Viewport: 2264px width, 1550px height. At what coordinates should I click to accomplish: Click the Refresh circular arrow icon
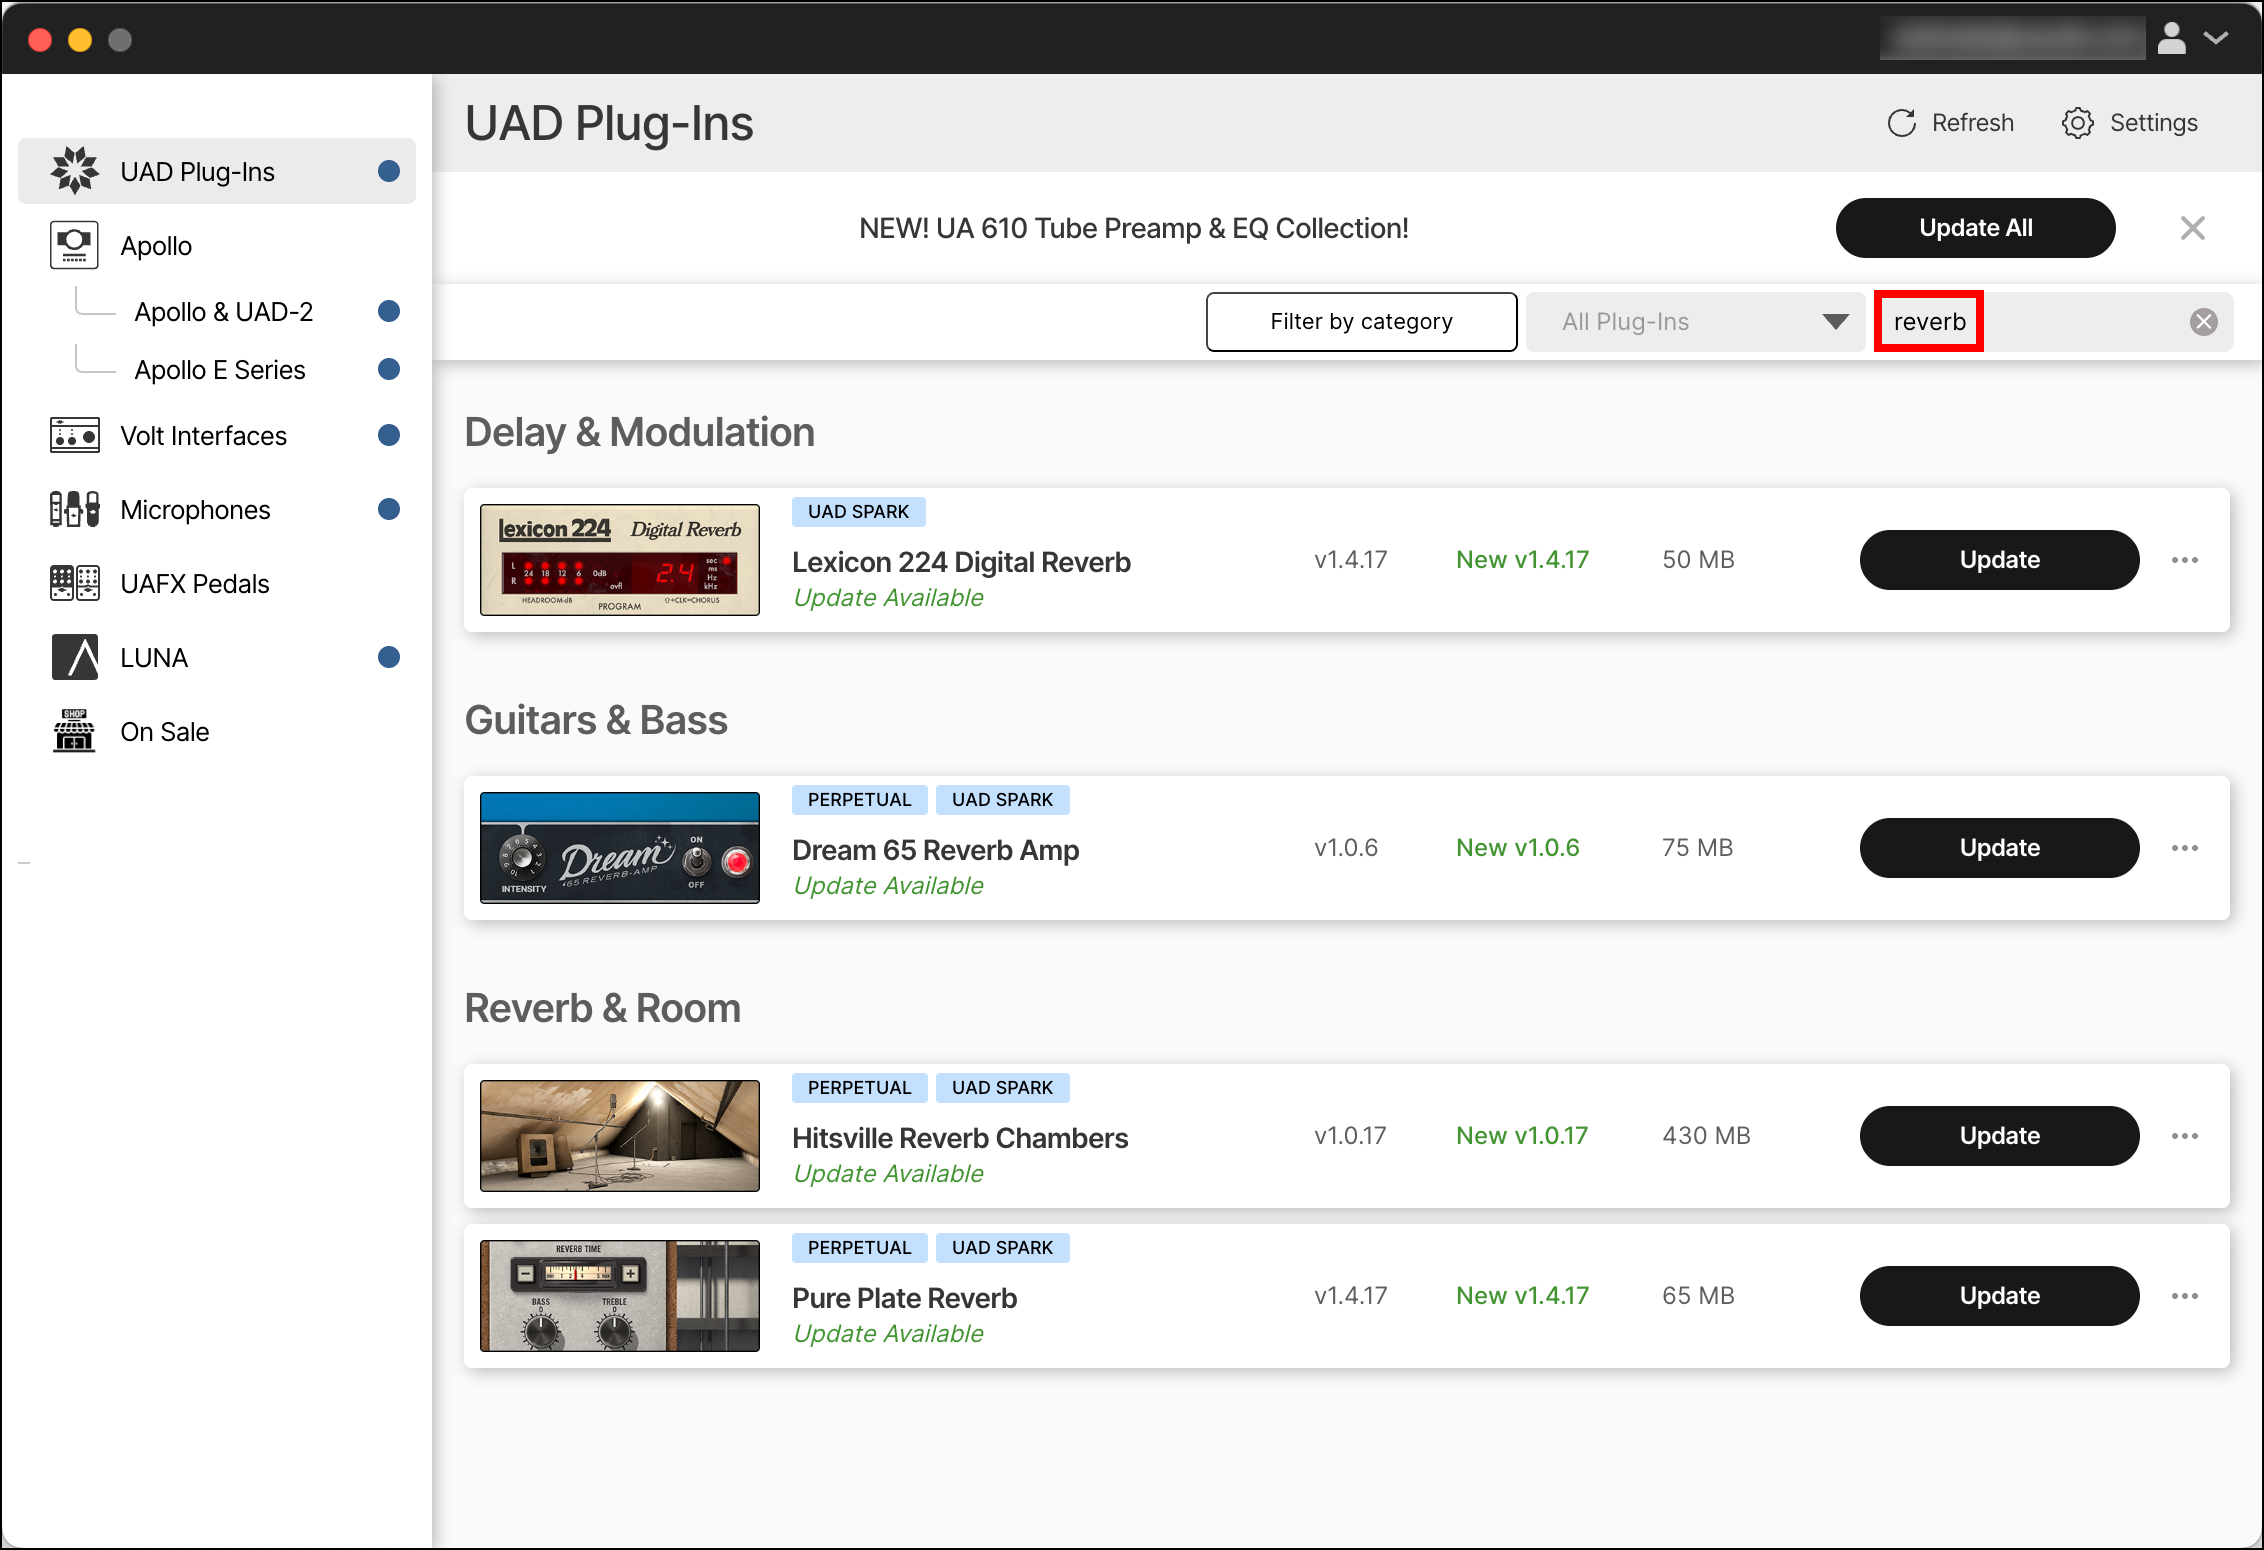pos(1901,123)
